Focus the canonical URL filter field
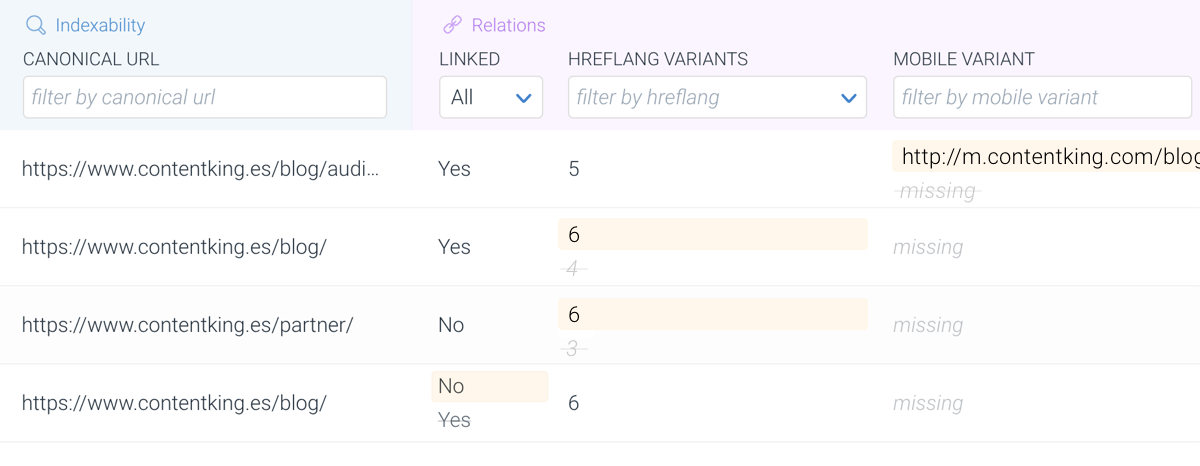 click(205, 97)
